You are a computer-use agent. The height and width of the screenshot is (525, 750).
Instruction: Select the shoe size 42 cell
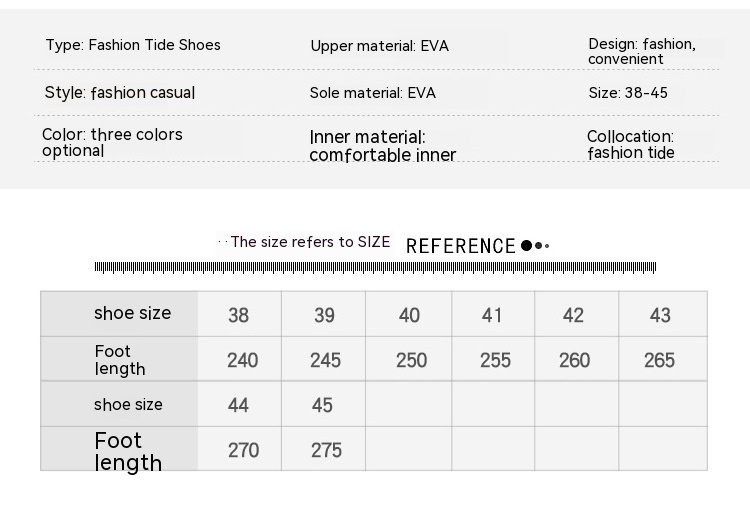tap(573, 315)
